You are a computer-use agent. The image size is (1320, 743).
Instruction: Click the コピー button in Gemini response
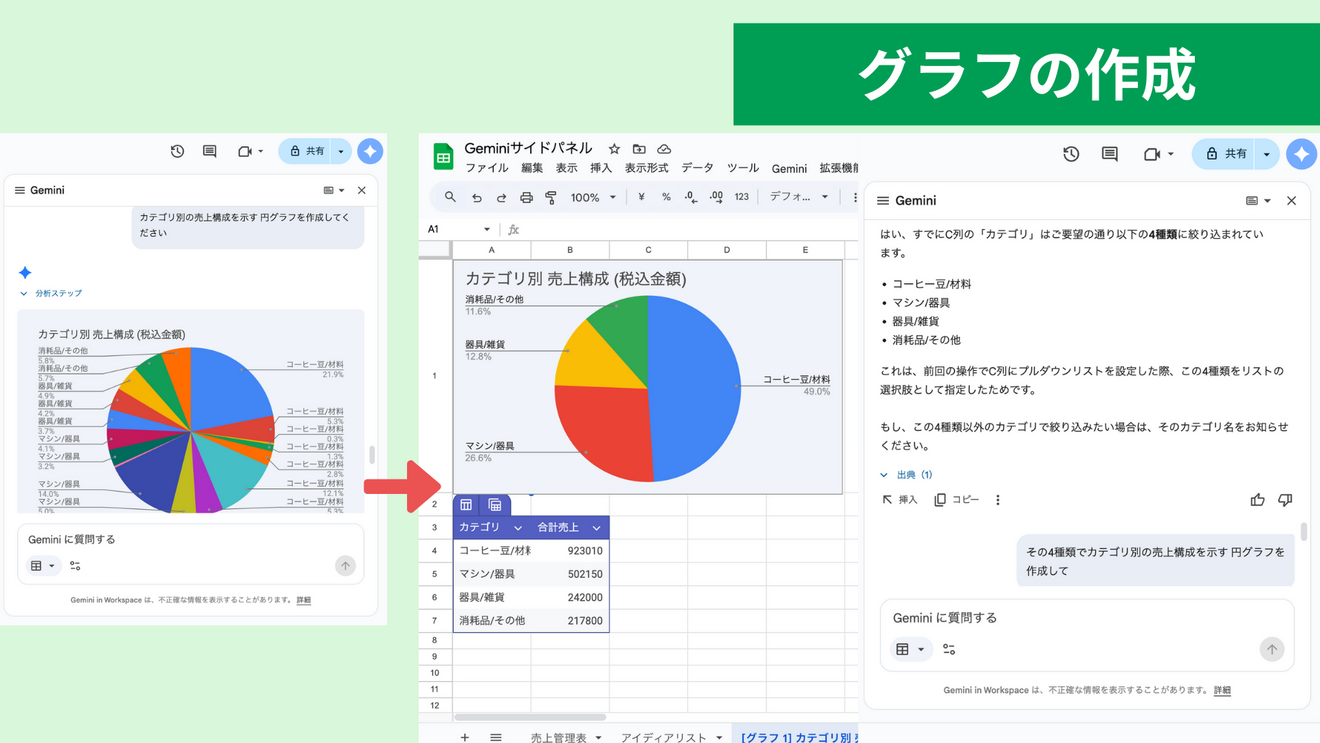[957, 500]
